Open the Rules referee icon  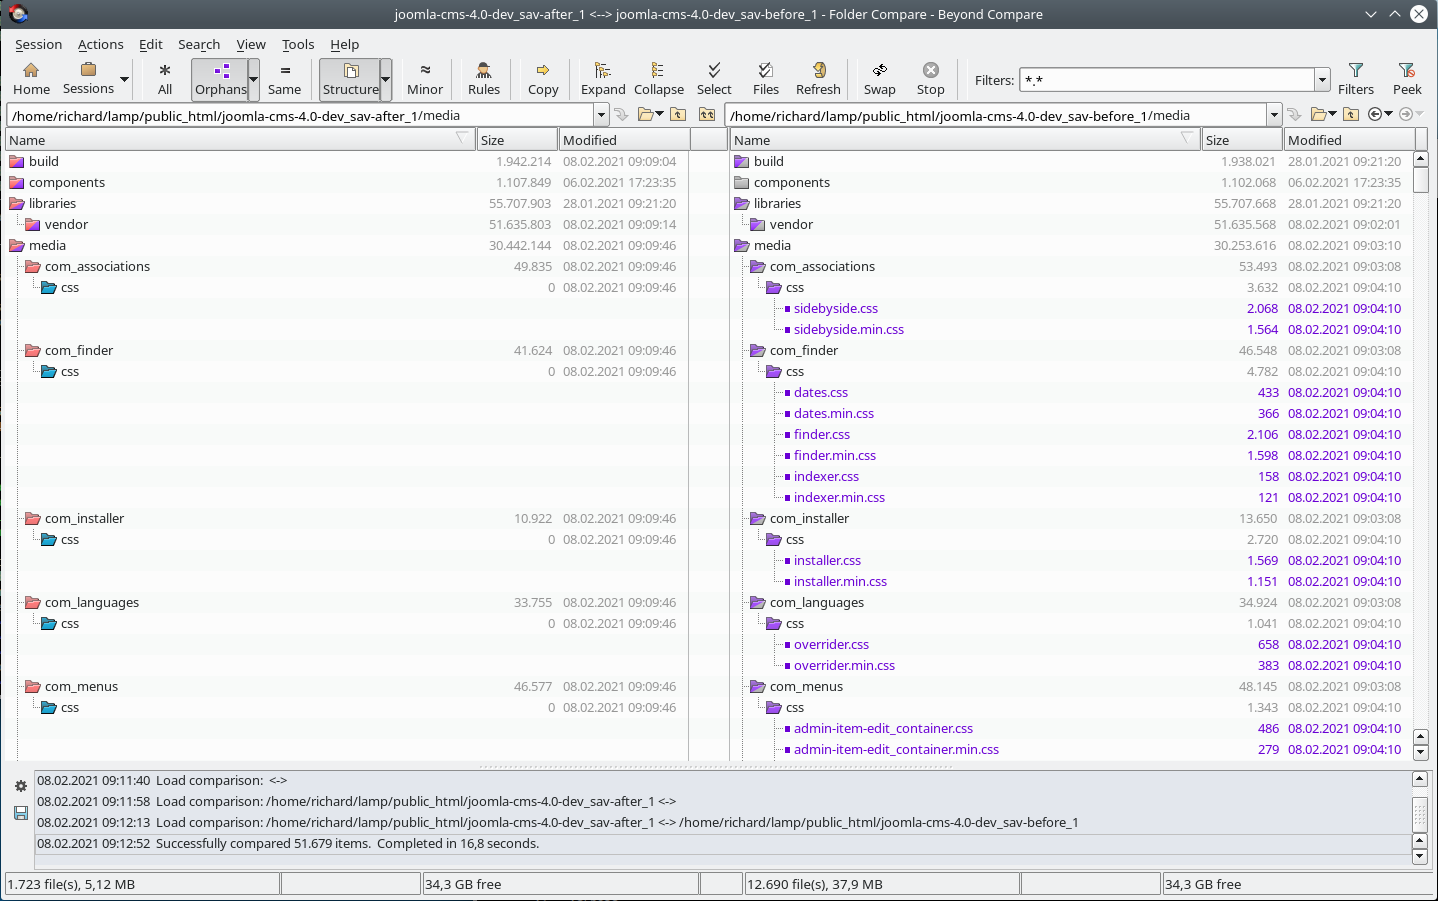(484, 79)
